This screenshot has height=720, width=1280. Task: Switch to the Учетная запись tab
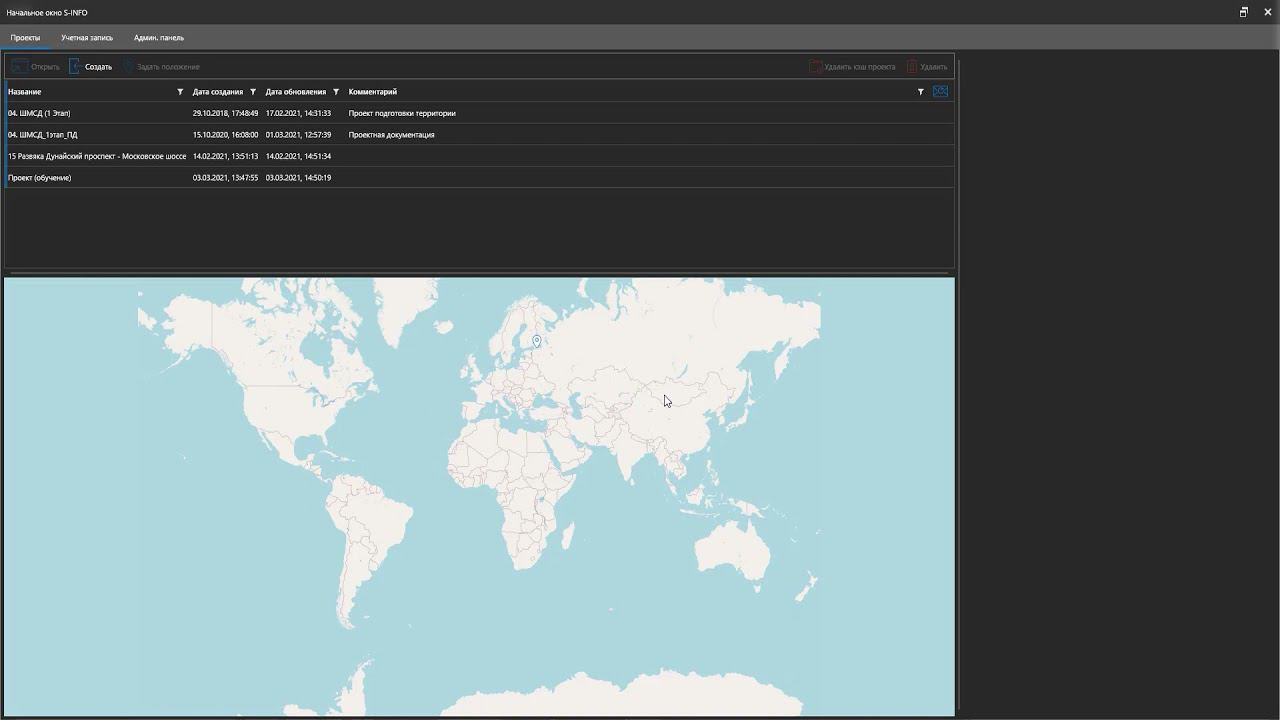pos(87,38)
